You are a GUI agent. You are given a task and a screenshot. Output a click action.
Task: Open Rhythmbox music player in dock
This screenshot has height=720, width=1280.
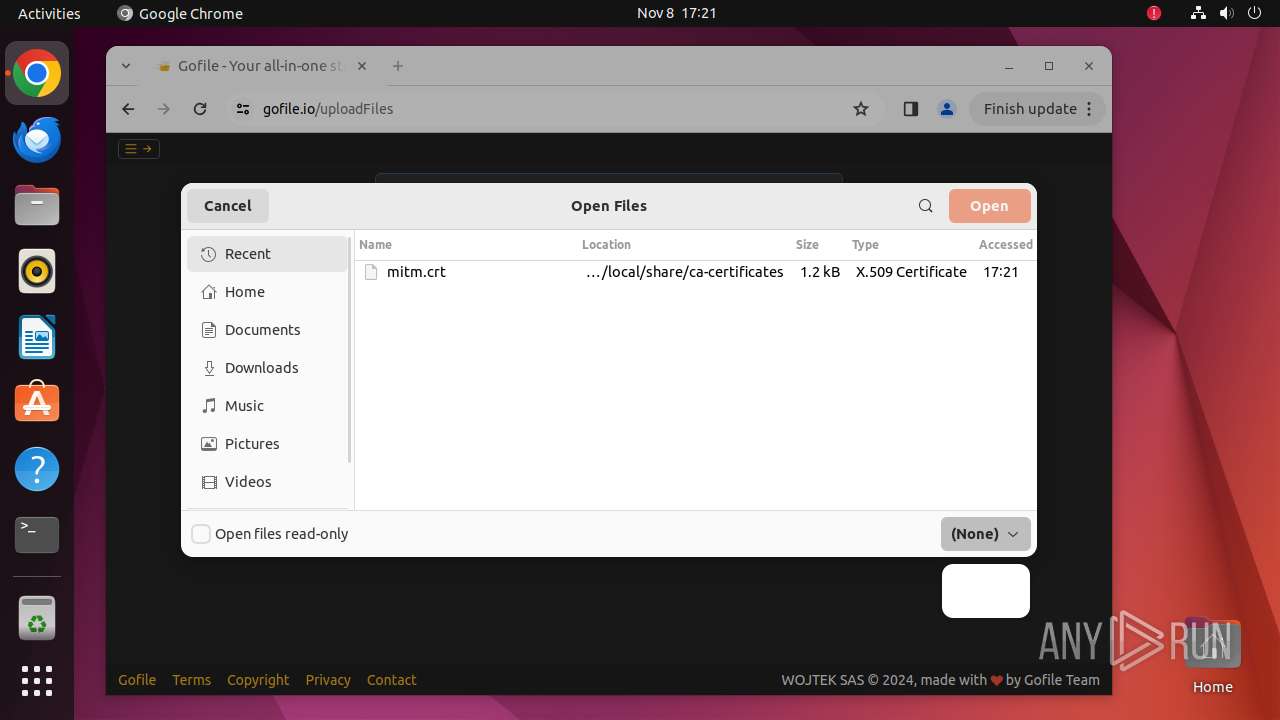click(x=37, y=272)
